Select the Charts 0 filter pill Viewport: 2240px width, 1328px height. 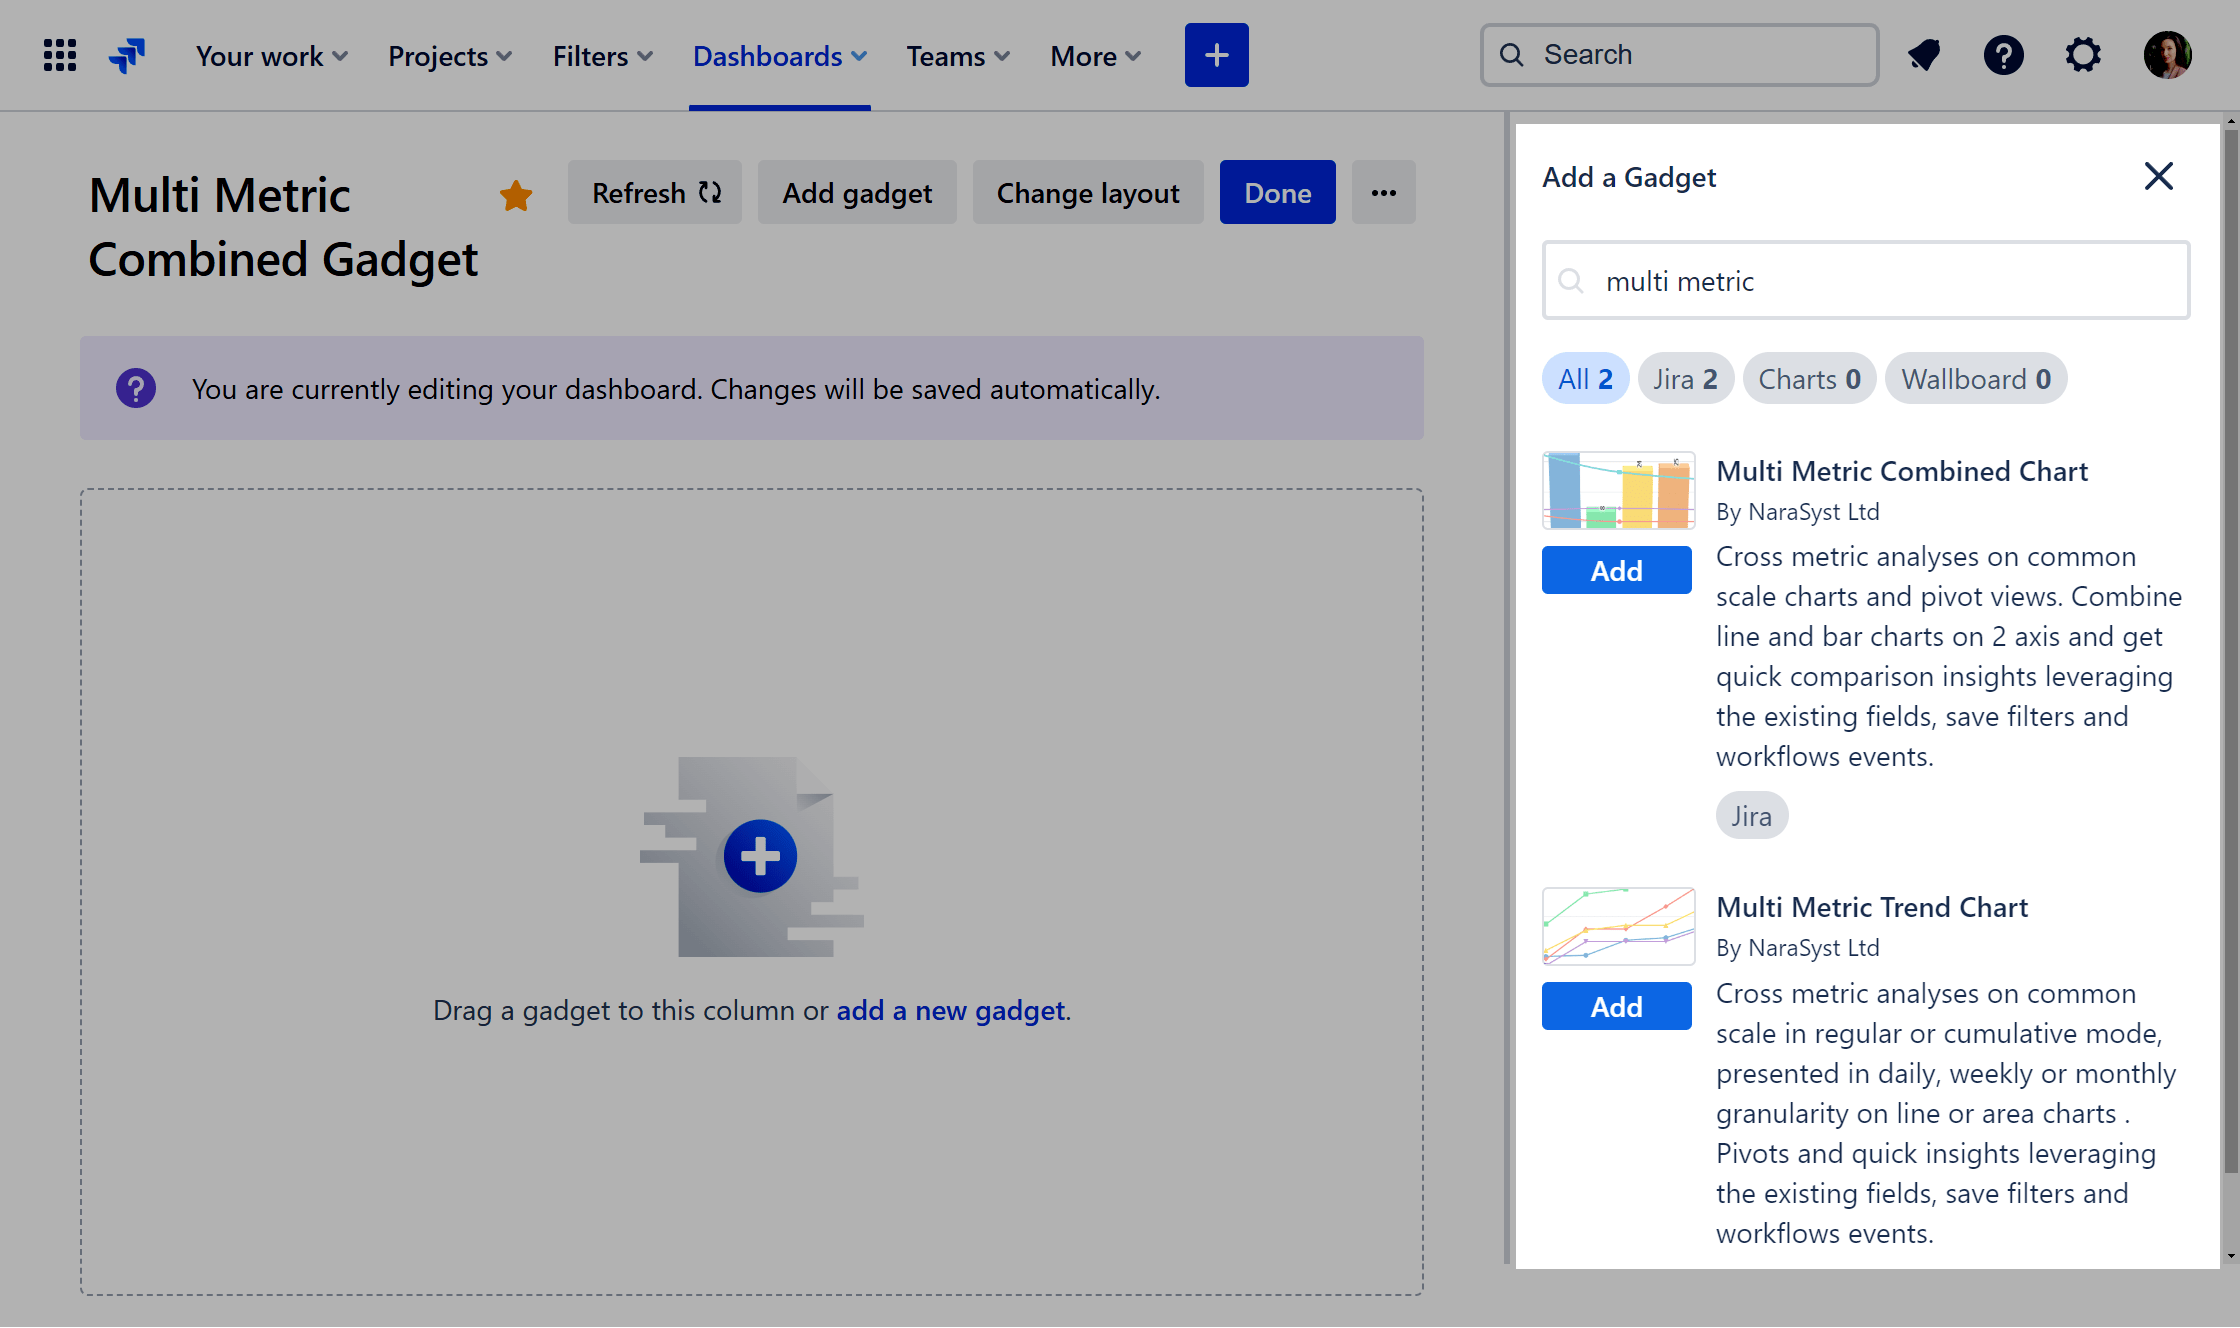1809,378
